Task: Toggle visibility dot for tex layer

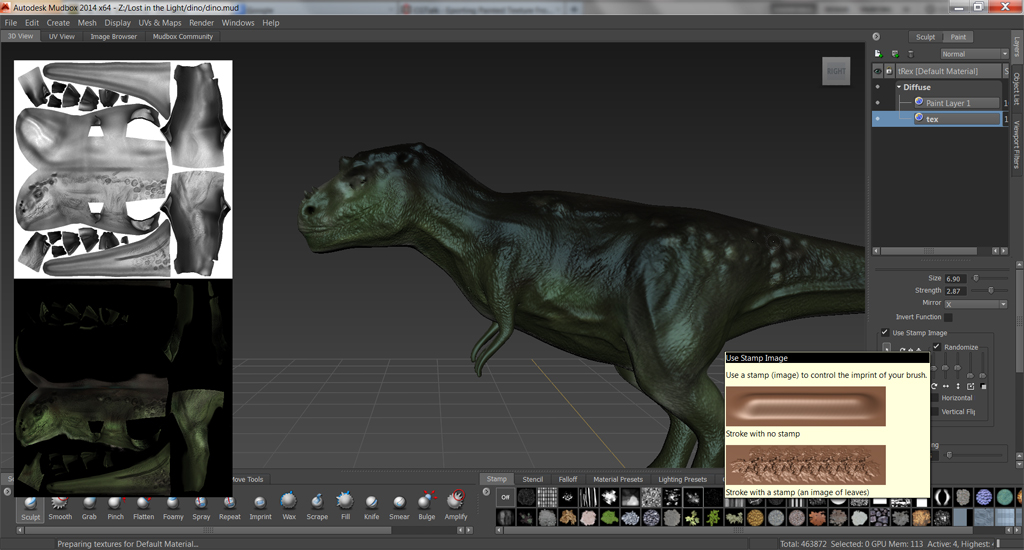Action: point(878,119)
